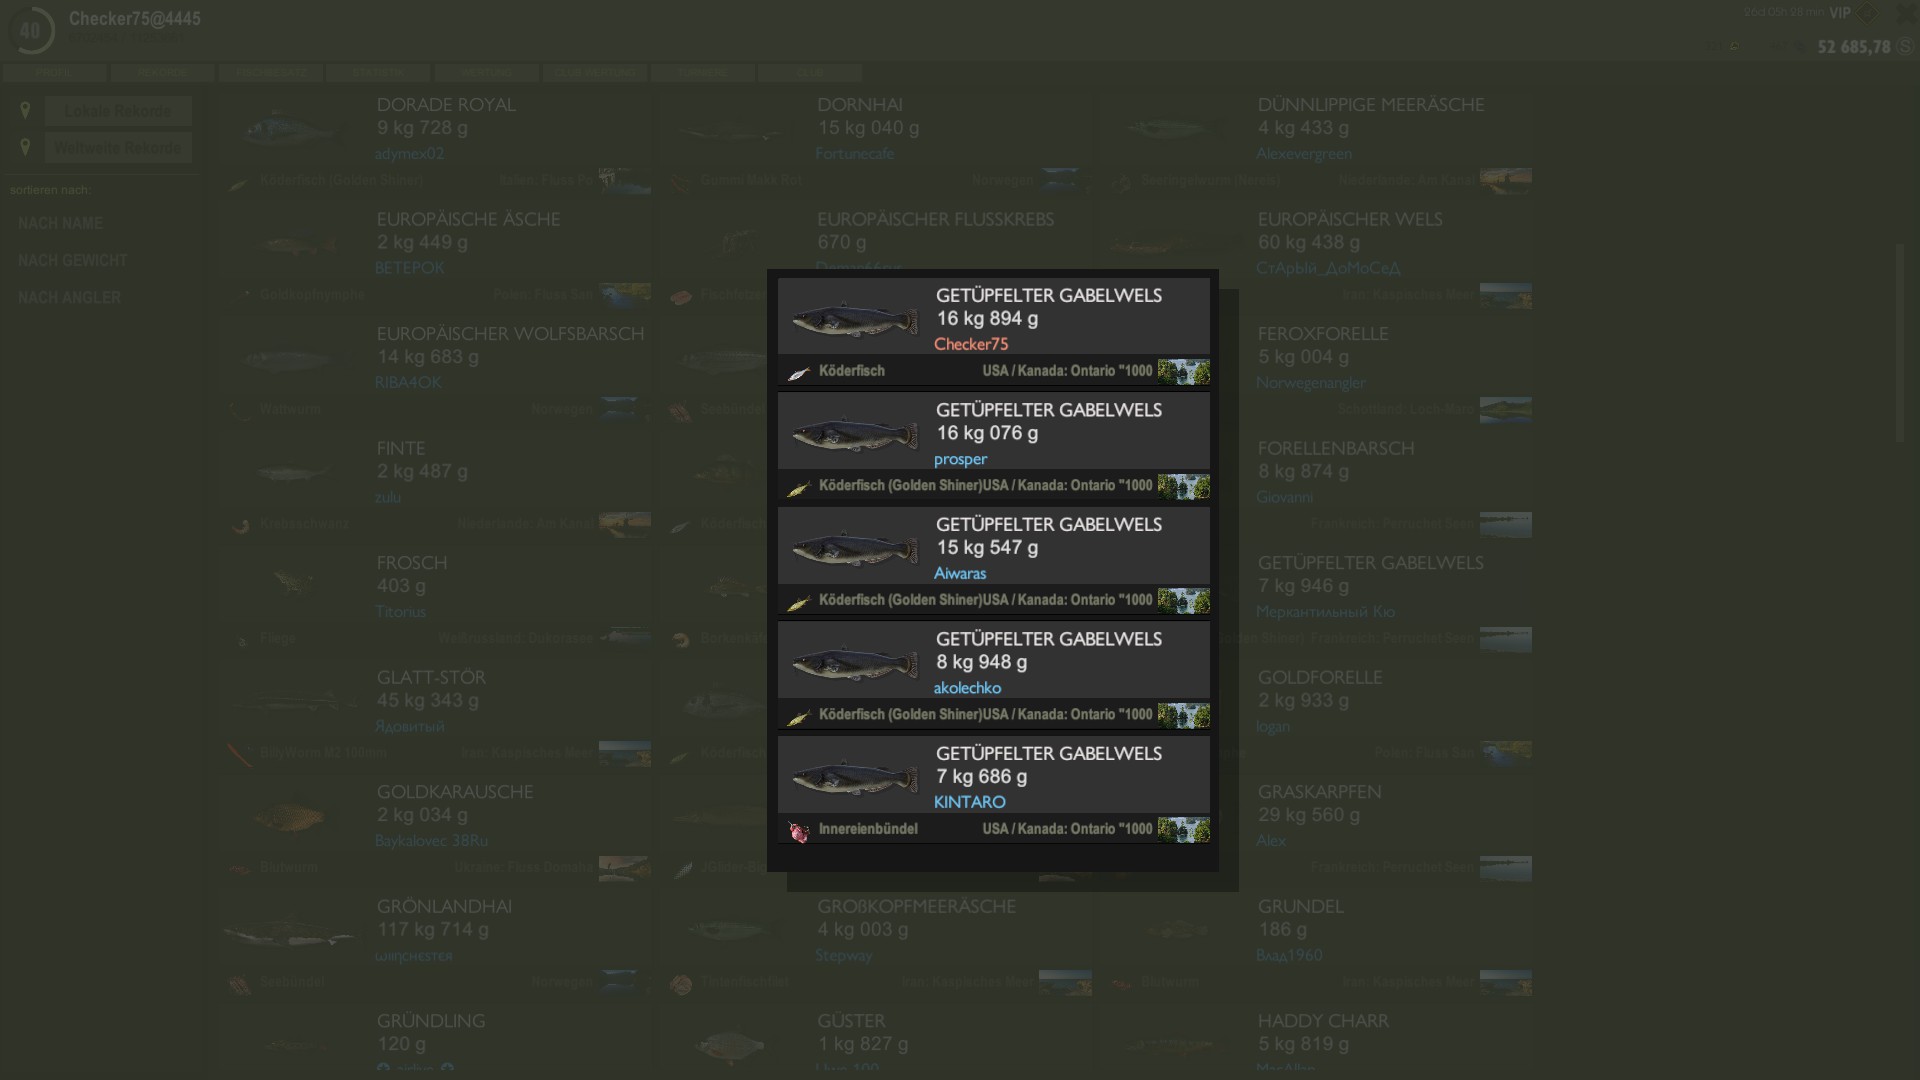
Task: Click the VIP diamond badge icon
Action: coord(1866,14)
